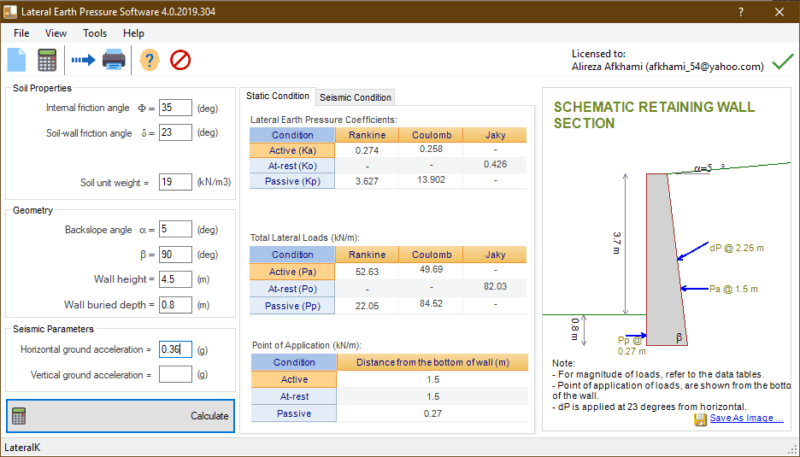Select the At-rest (Ko) row label
Viewport: 800px width, 457px height.
pos(292,166)
